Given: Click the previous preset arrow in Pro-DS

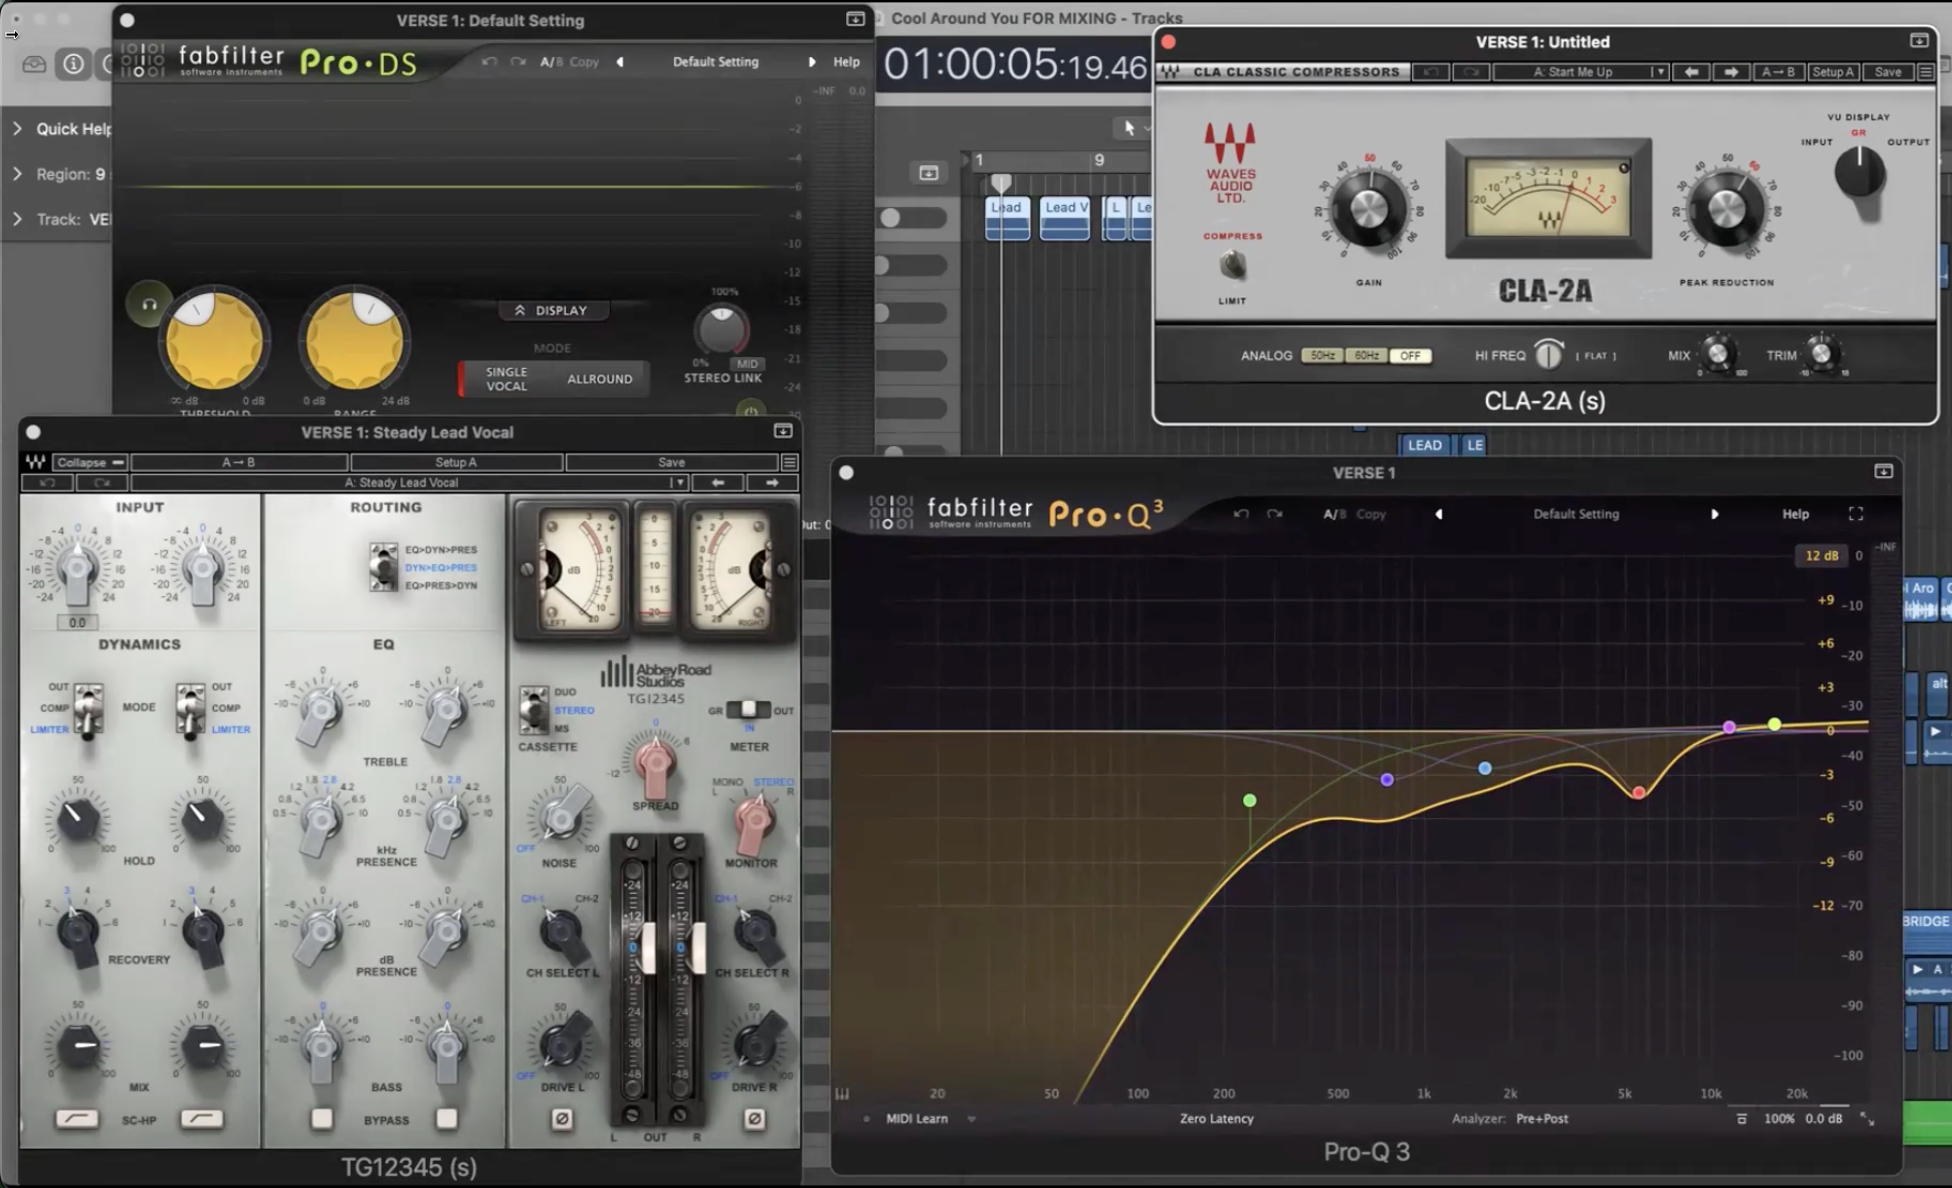Looking at the screenshot, I should click(x=620, y=62).
